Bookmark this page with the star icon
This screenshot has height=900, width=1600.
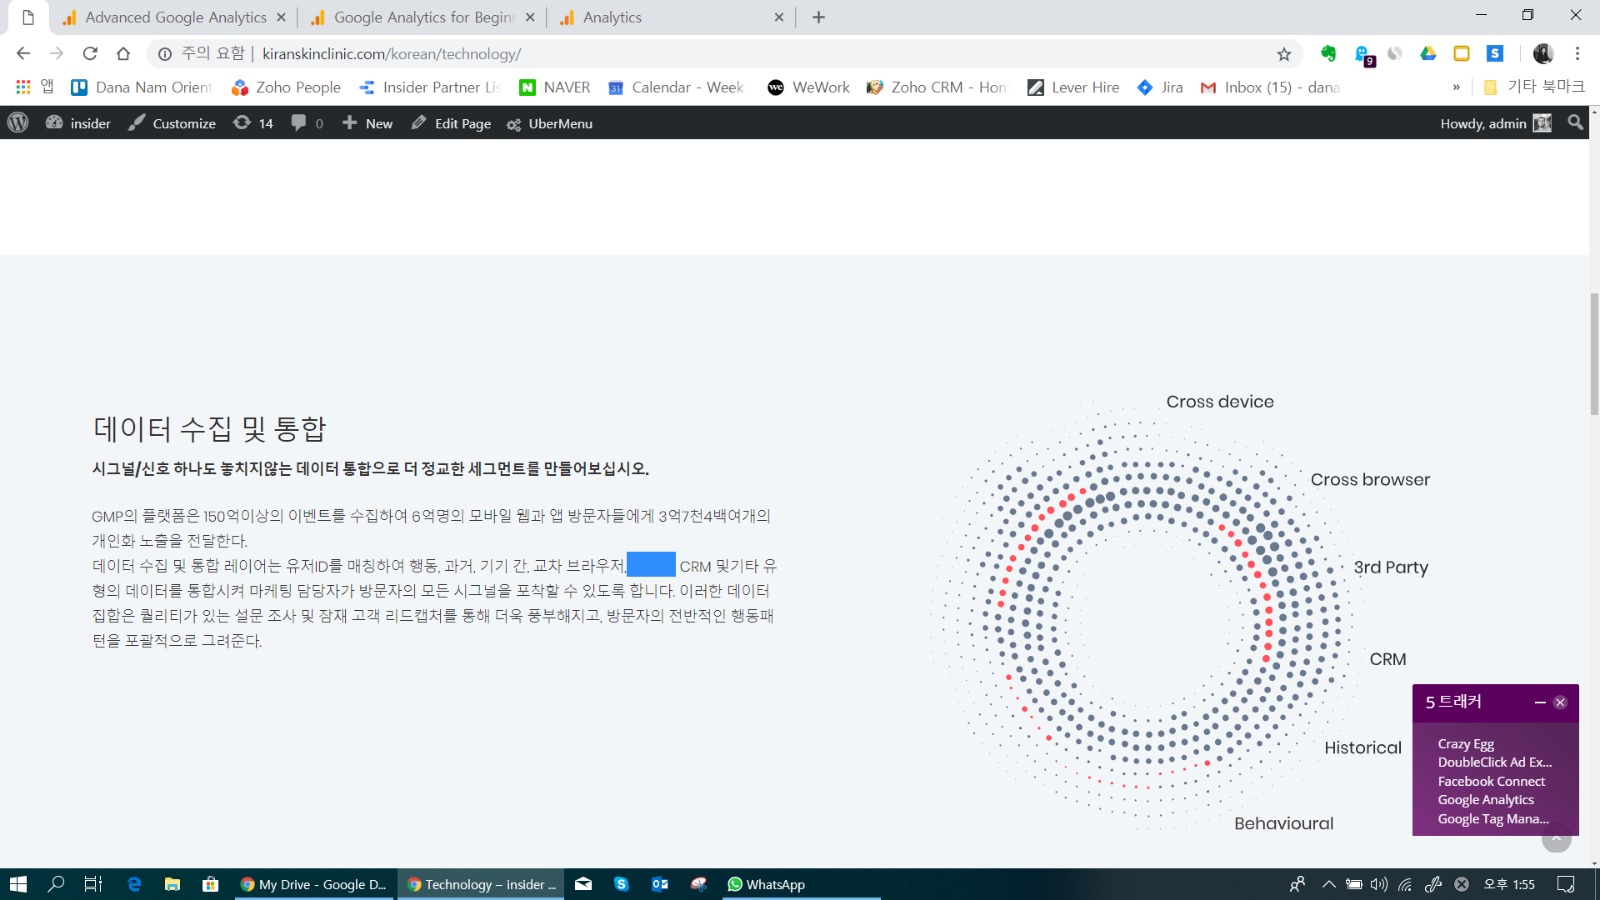1284,54
